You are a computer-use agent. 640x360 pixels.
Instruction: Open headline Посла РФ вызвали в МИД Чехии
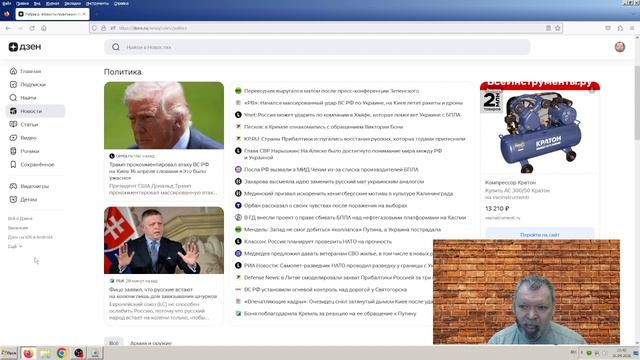tap(331, 169)
